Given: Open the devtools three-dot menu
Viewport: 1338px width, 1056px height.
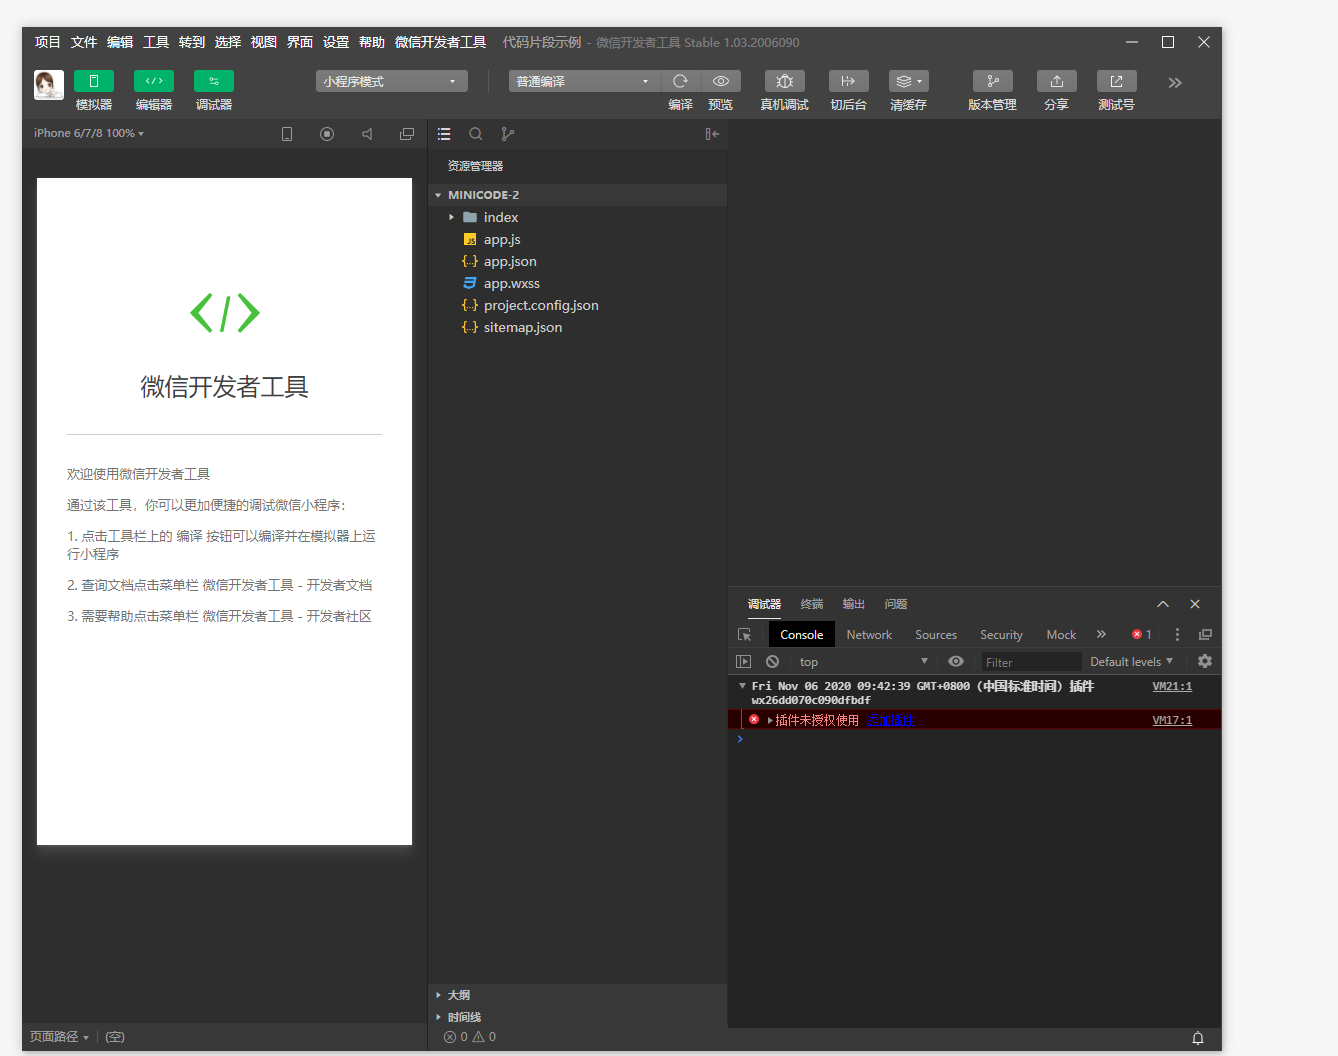Looking at the screenshot, I should [1177, 634].
